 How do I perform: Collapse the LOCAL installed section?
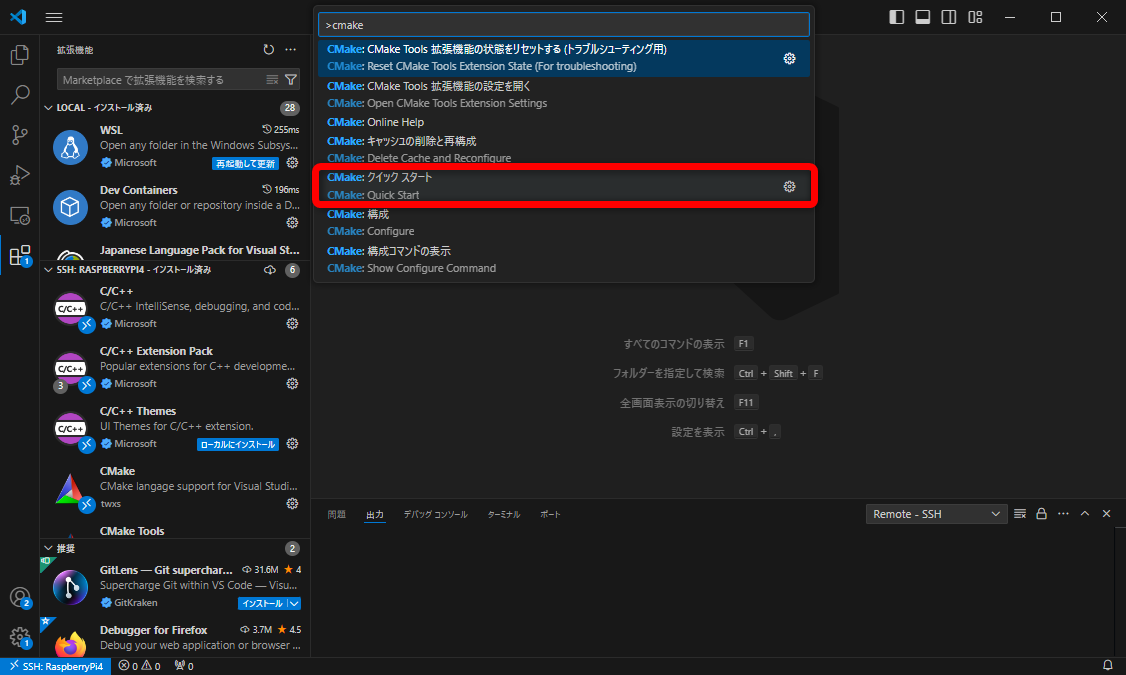[x=48, y=108]
